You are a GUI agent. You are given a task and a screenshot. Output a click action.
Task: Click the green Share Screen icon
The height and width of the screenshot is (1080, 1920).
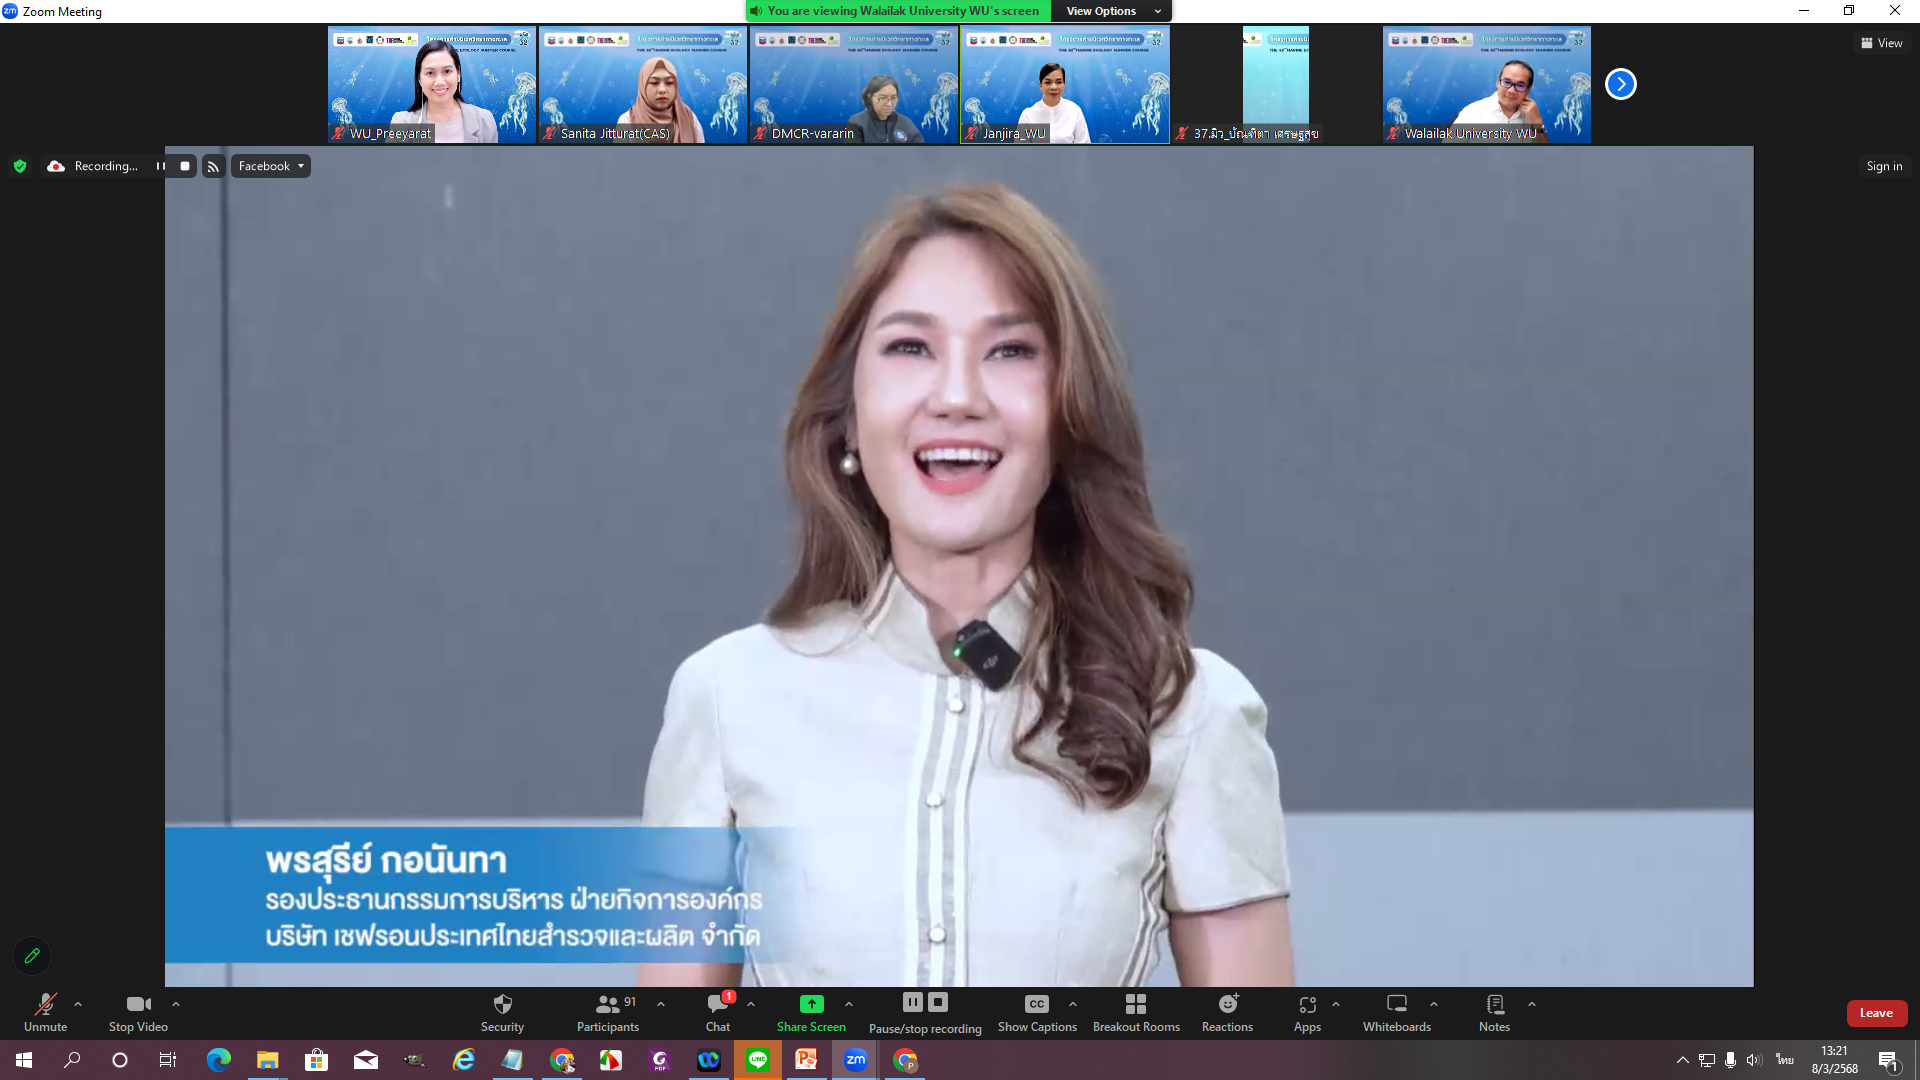click(811, 1004)
